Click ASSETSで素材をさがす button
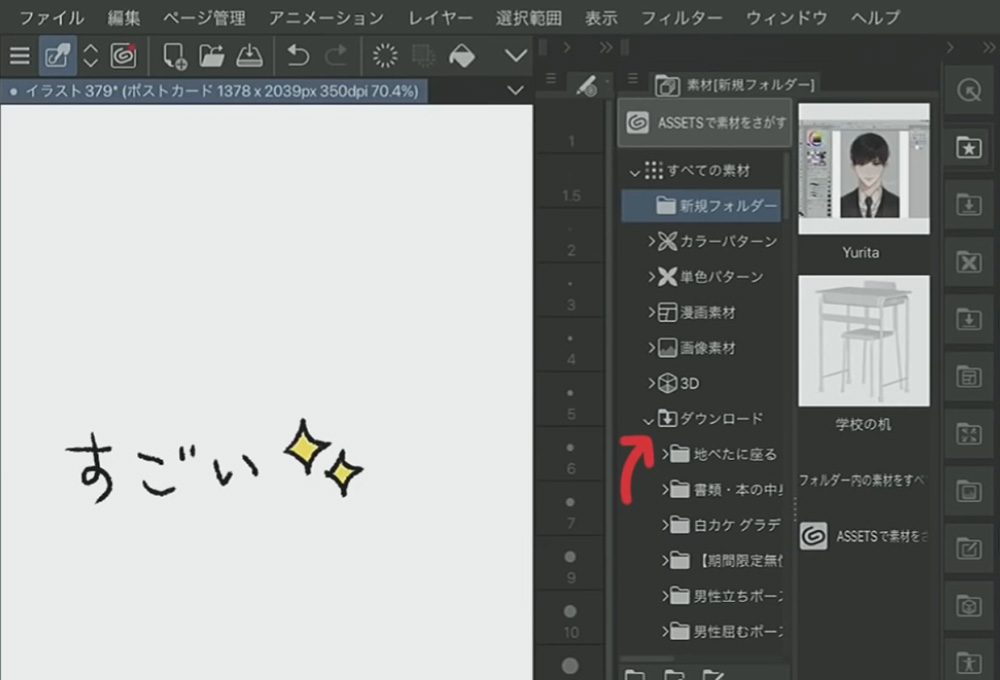The width and height of the screenshot is (1000, 680). 706,122
